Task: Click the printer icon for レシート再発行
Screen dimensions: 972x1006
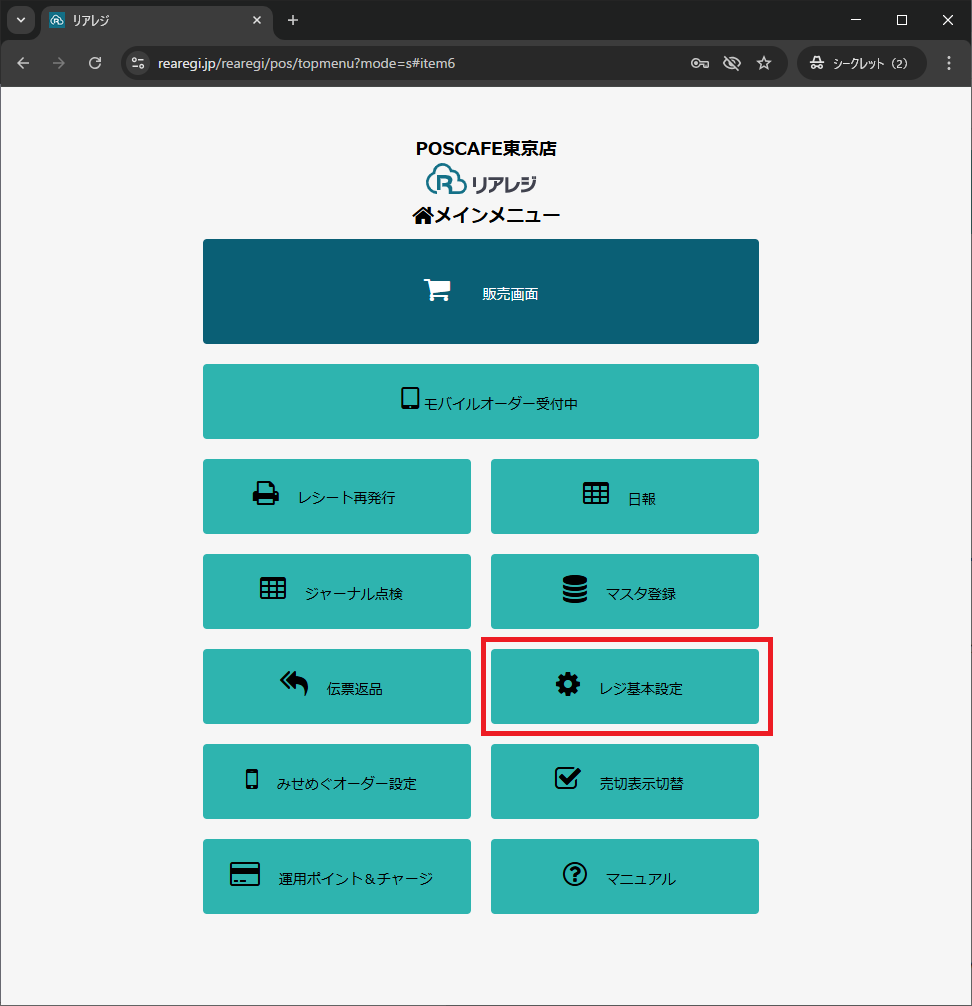Action: coord(266,493)
